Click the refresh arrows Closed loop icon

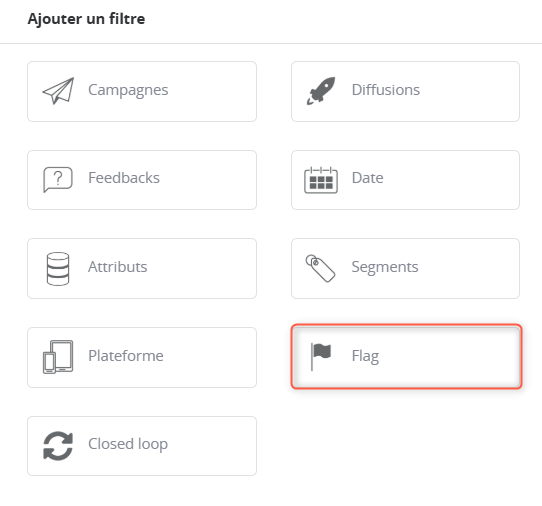coord(58,446)
